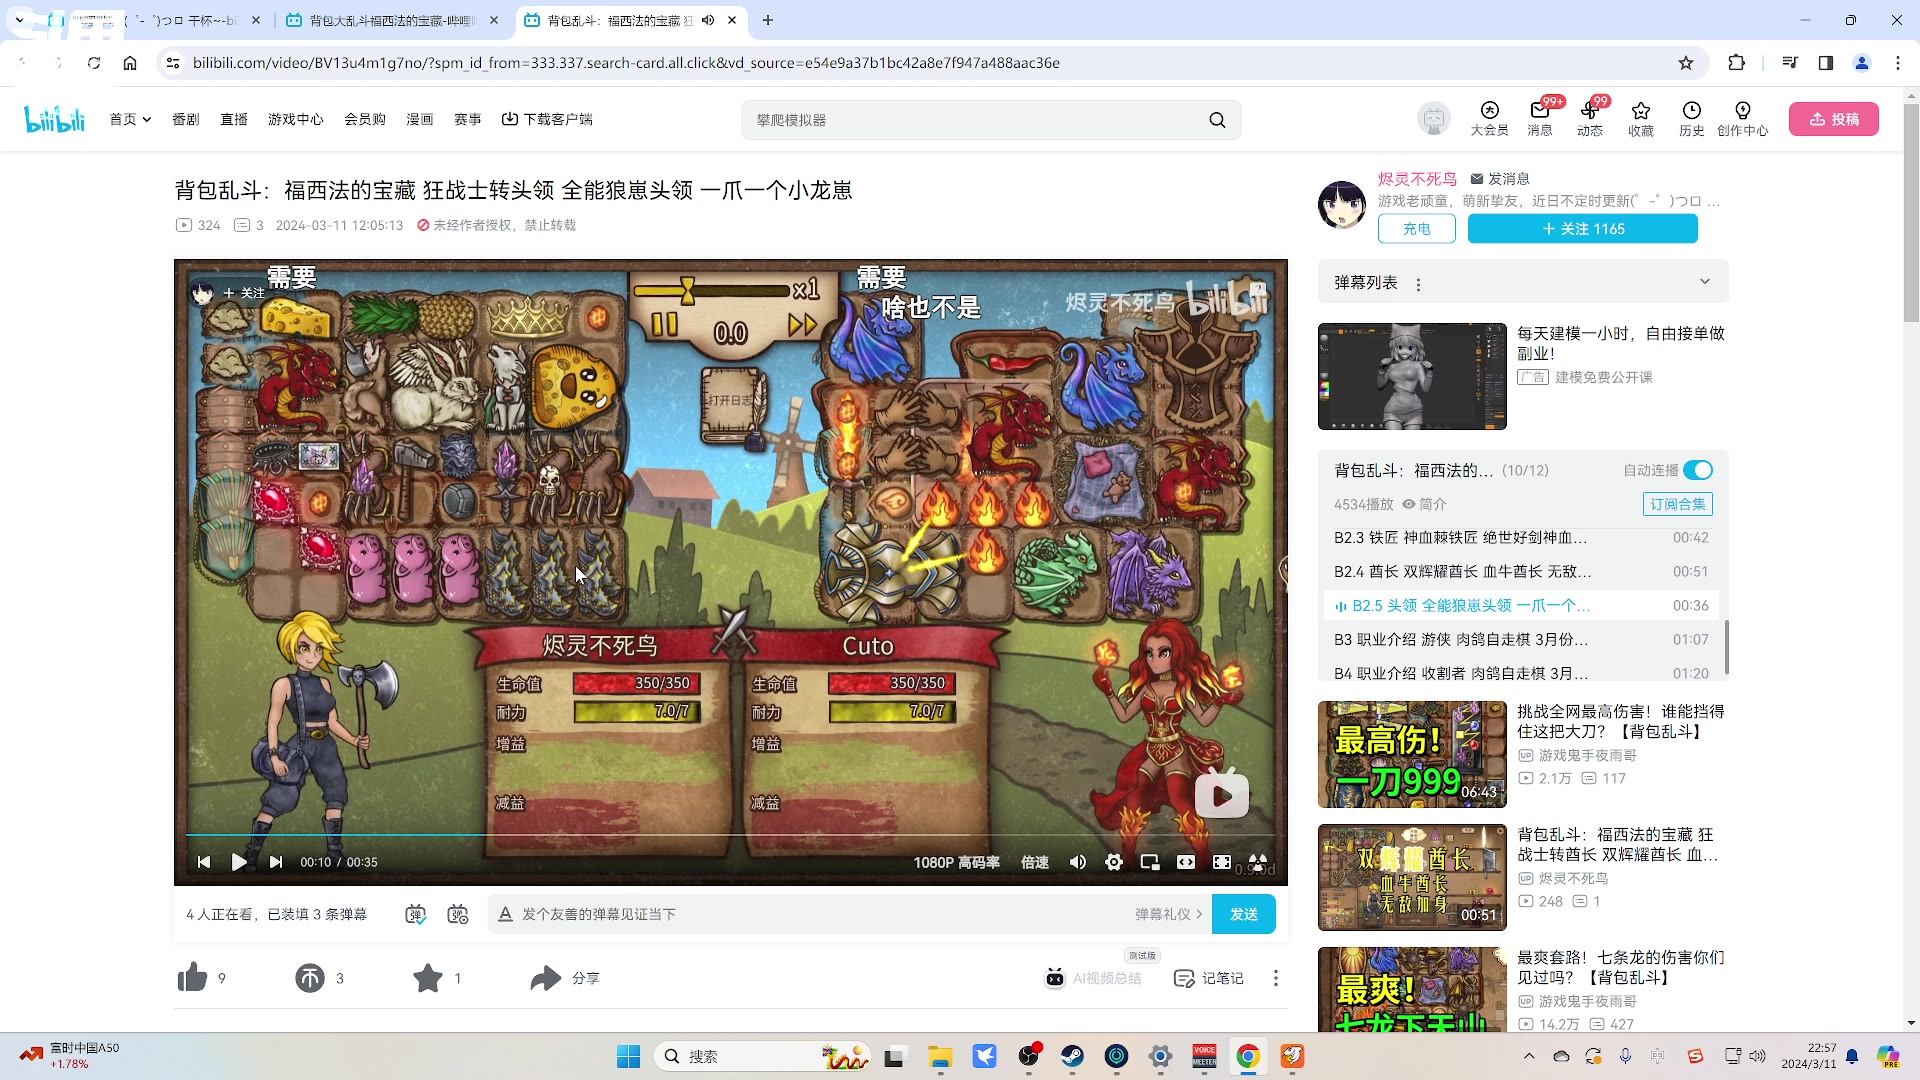Screen dimensions: 1920x1080
Task: Click the search magnifier icon
Action: click(x=1217, y=120)
